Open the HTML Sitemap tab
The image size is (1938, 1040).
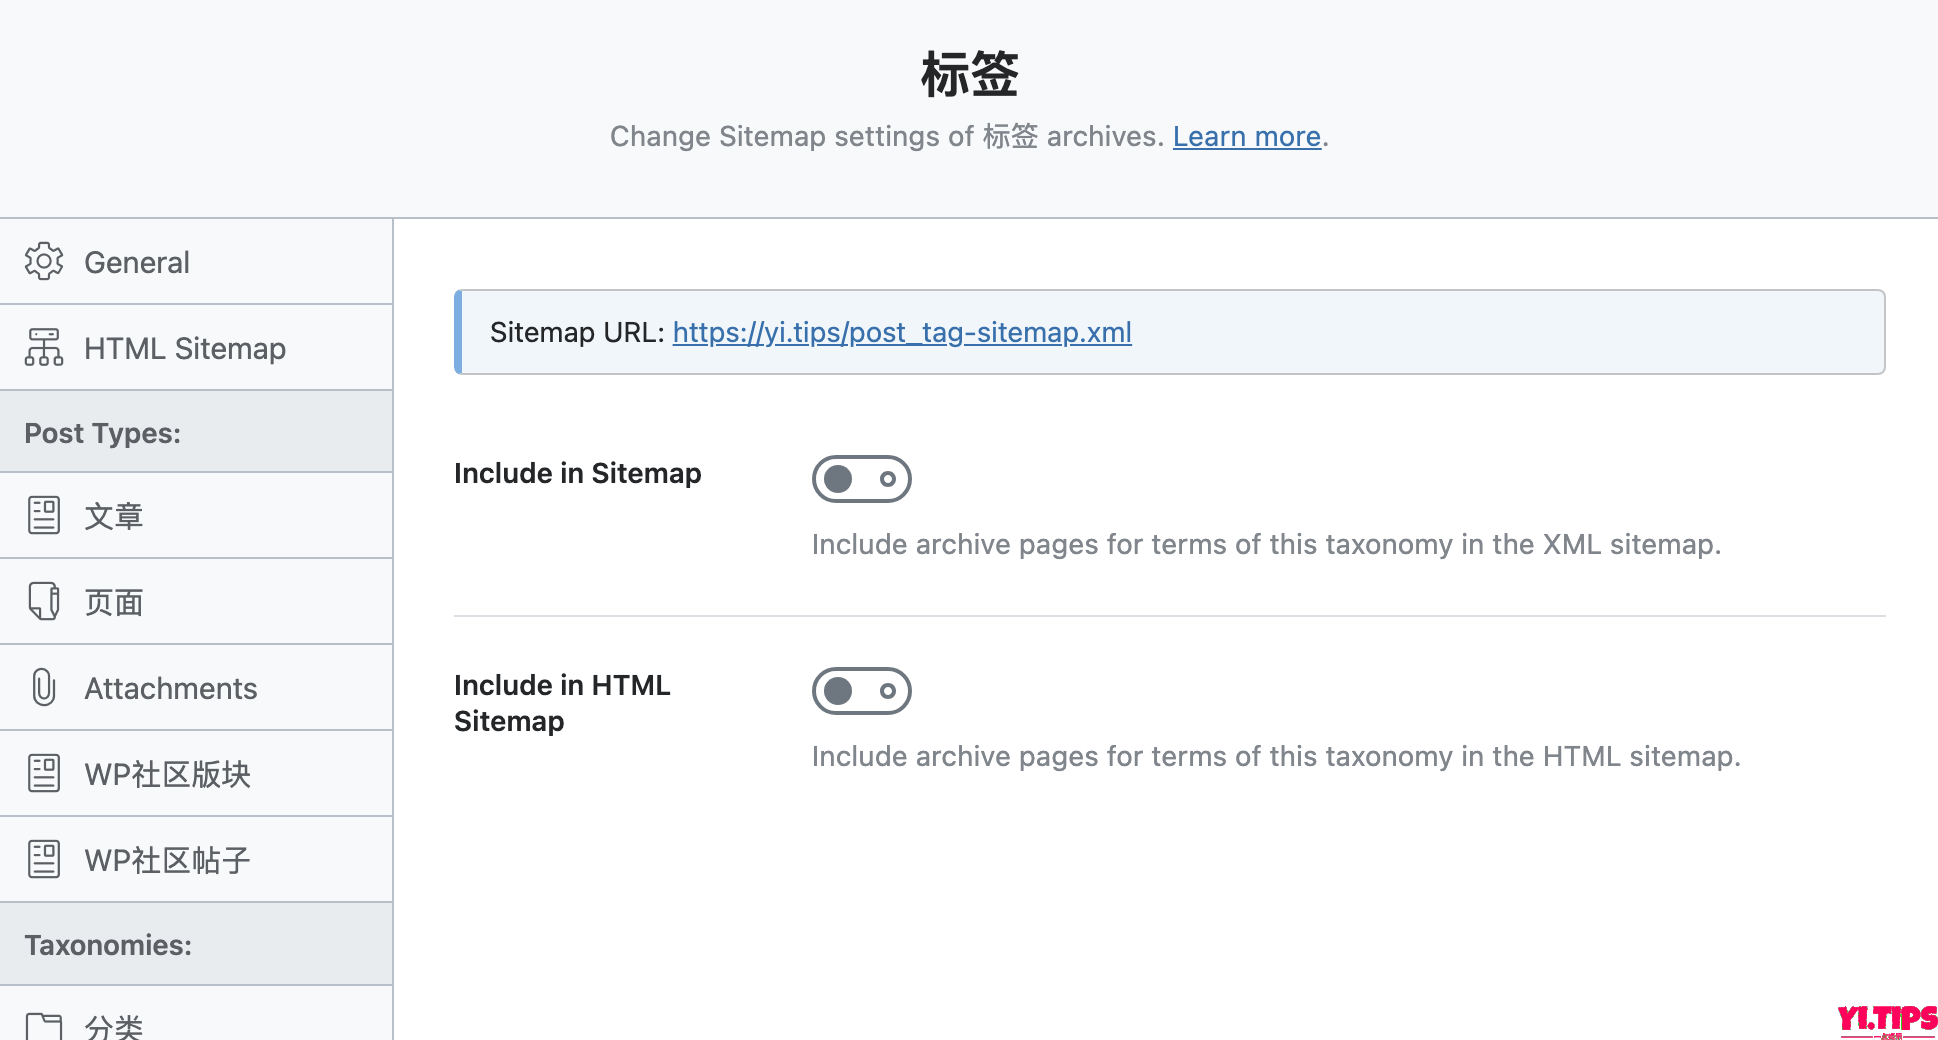pyautogui.click(x=196, y=348)
